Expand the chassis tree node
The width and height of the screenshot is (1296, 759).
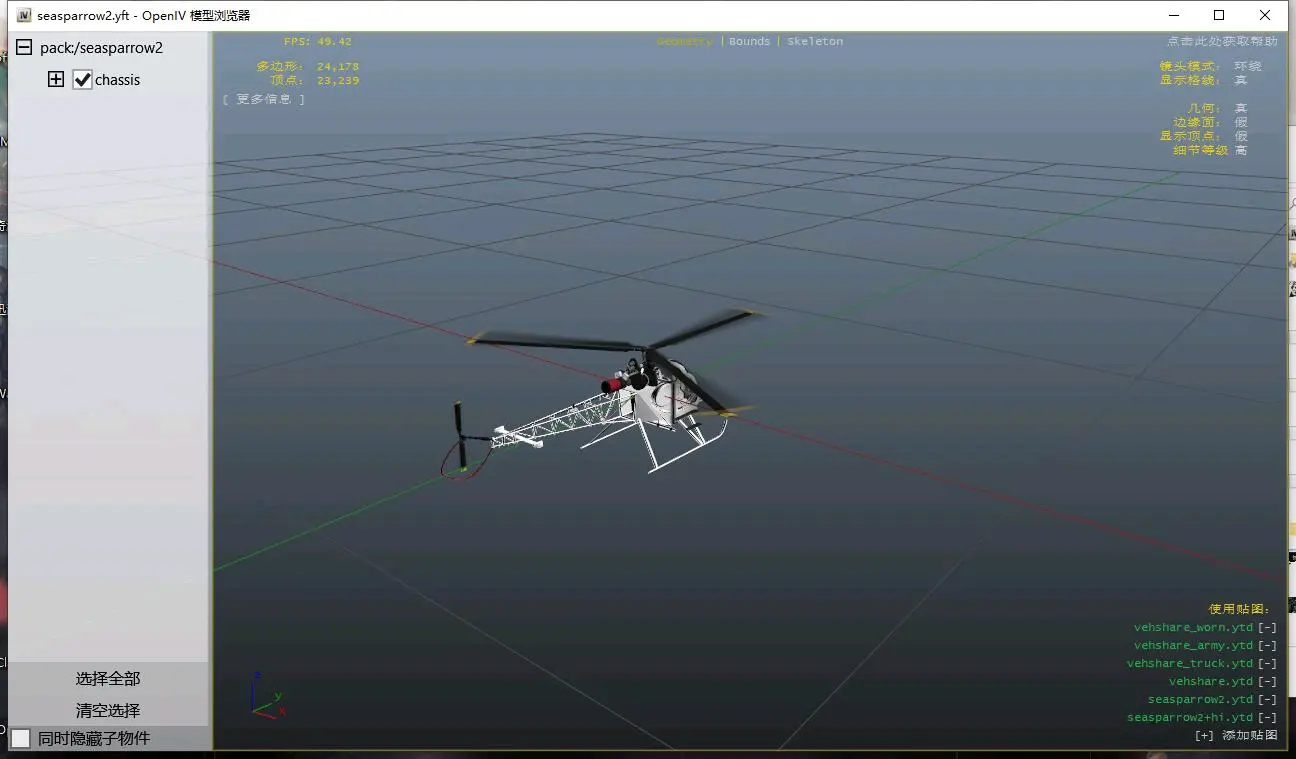click(x=56, y=80)
